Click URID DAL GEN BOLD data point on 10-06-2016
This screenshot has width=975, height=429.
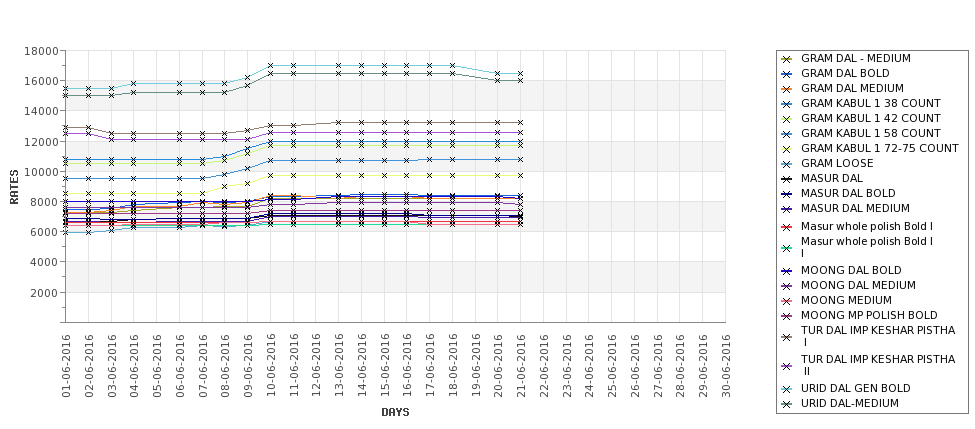(270, 65)
